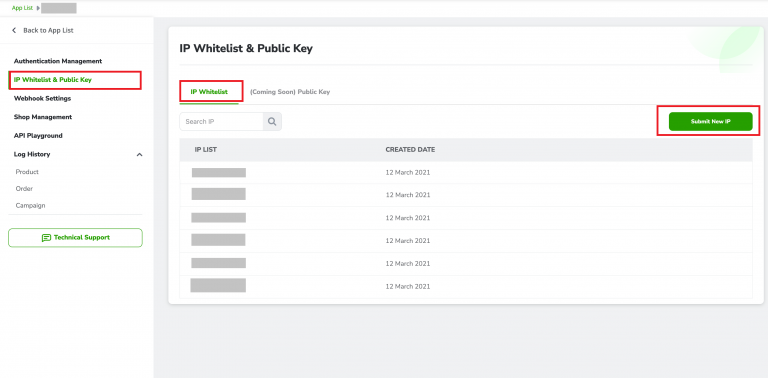Click the Technical Support button
768x378 pixels.
tap(75, 237)
